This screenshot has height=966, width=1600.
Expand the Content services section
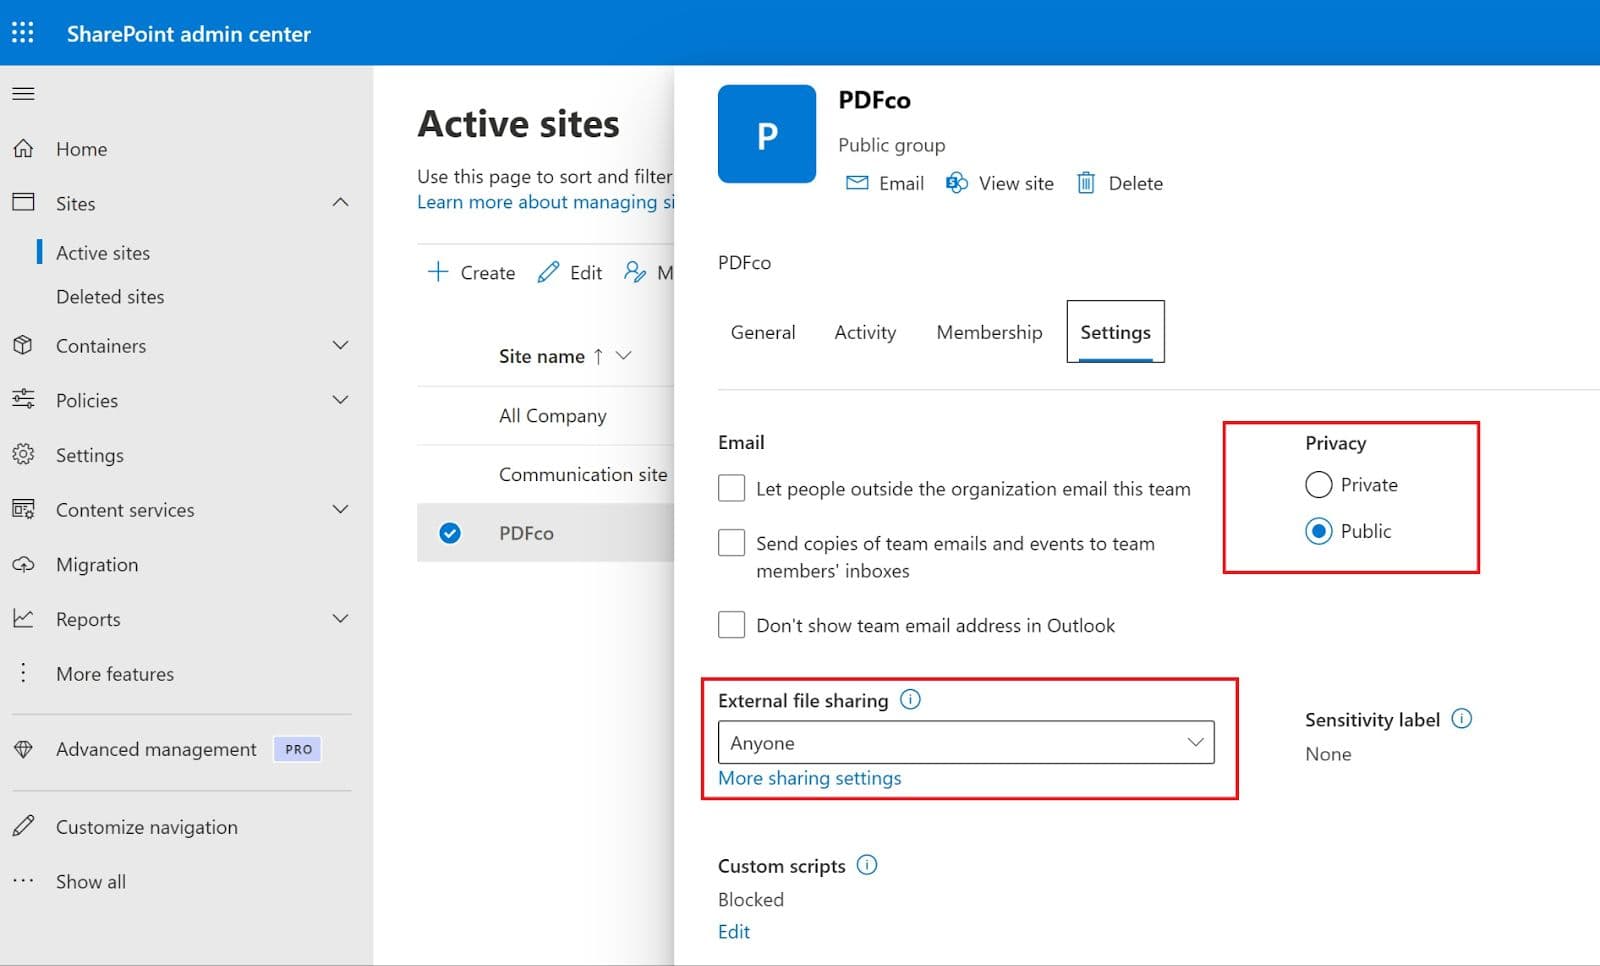pos(341,509)
